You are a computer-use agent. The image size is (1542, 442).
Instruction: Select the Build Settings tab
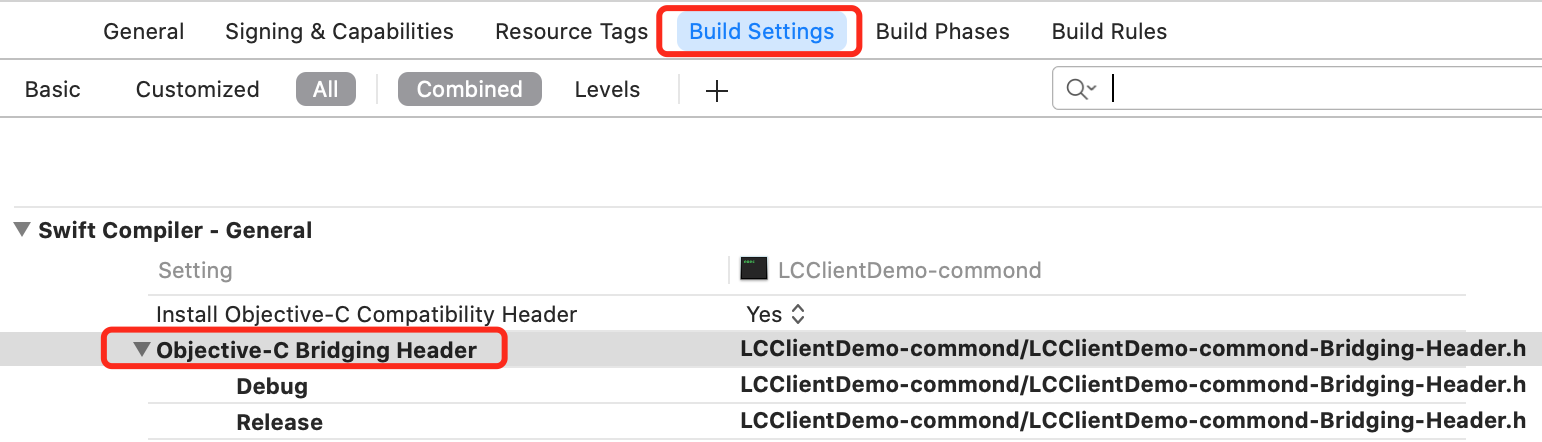coord(761,31)
